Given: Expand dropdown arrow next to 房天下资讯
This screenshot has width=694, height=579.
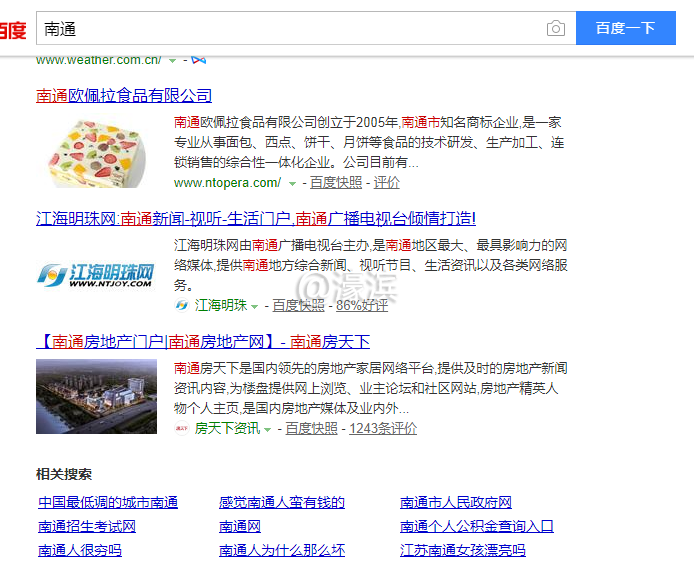Looking at the screenshot, I should click(267, 429).
